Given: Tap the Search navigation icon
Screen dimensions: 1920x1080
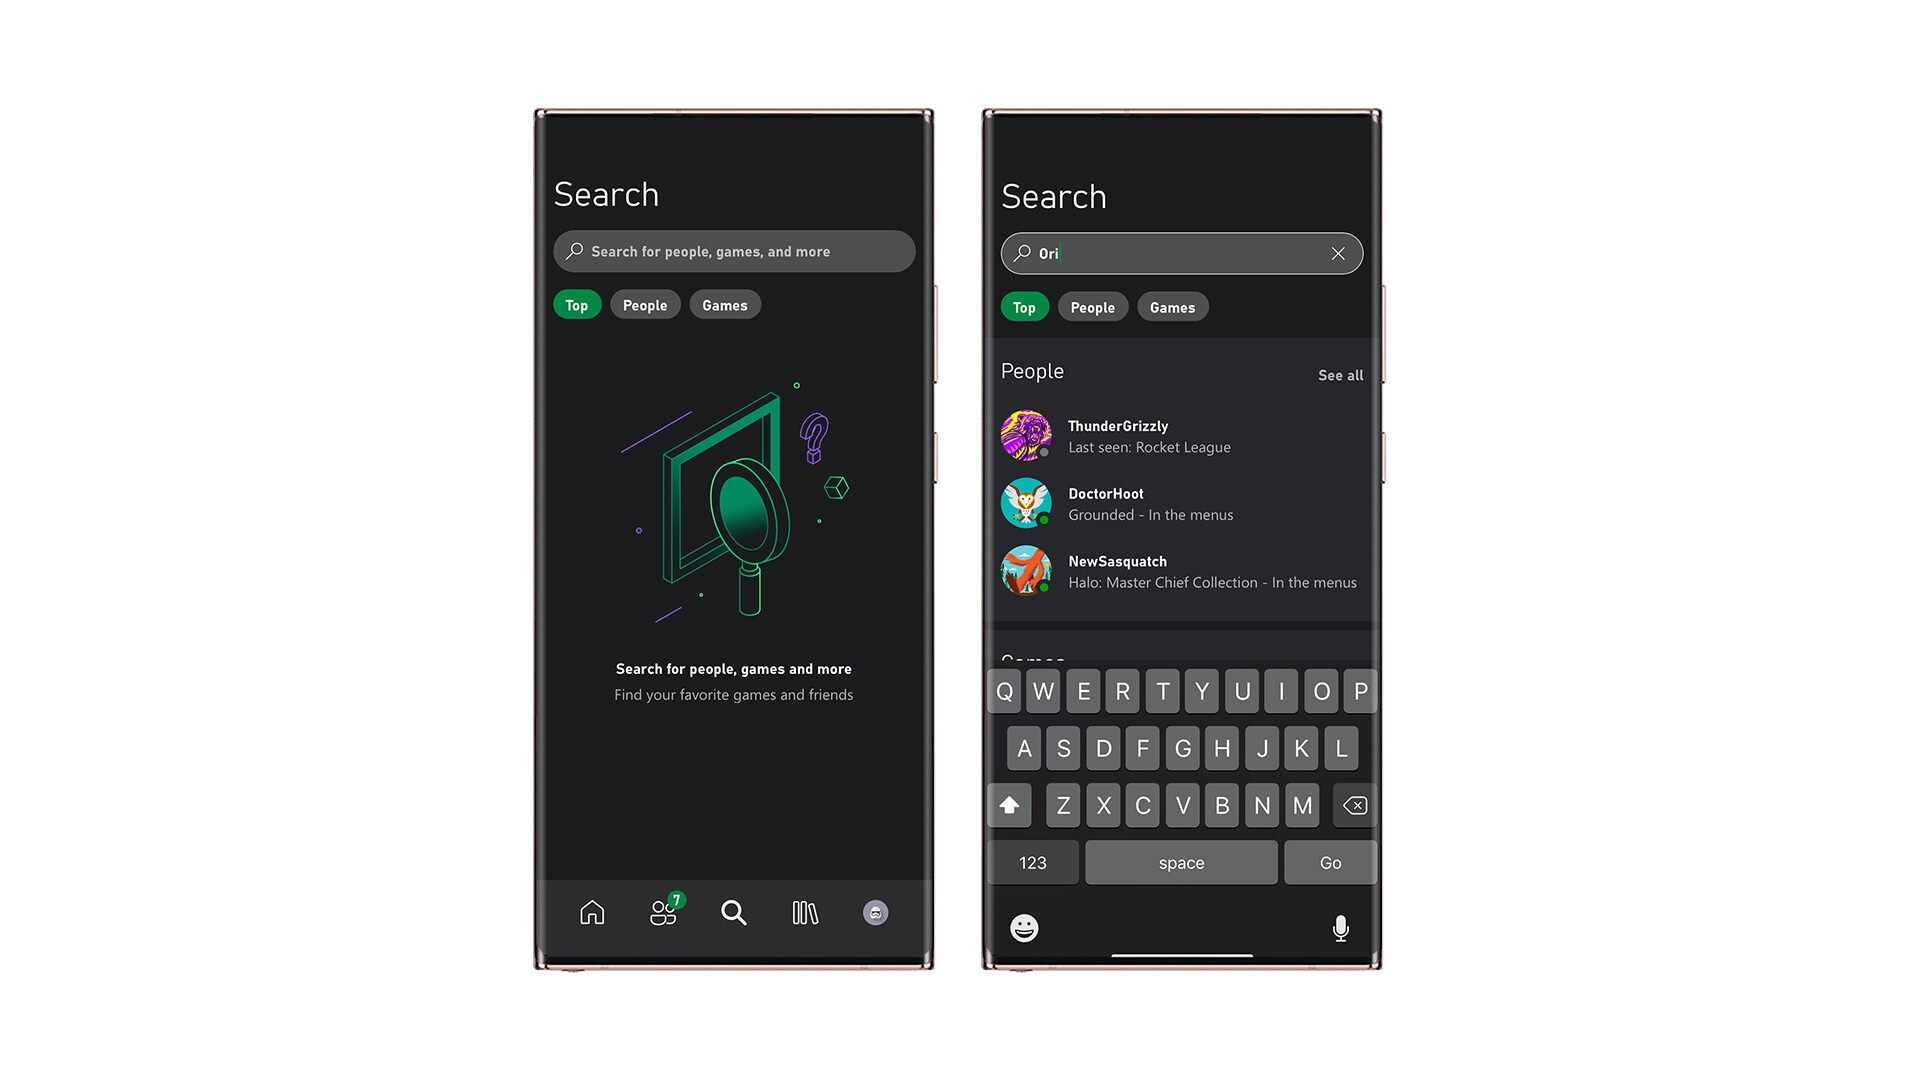Looking at the screenshot, I should pyautogui.click(x=733, y=913).
